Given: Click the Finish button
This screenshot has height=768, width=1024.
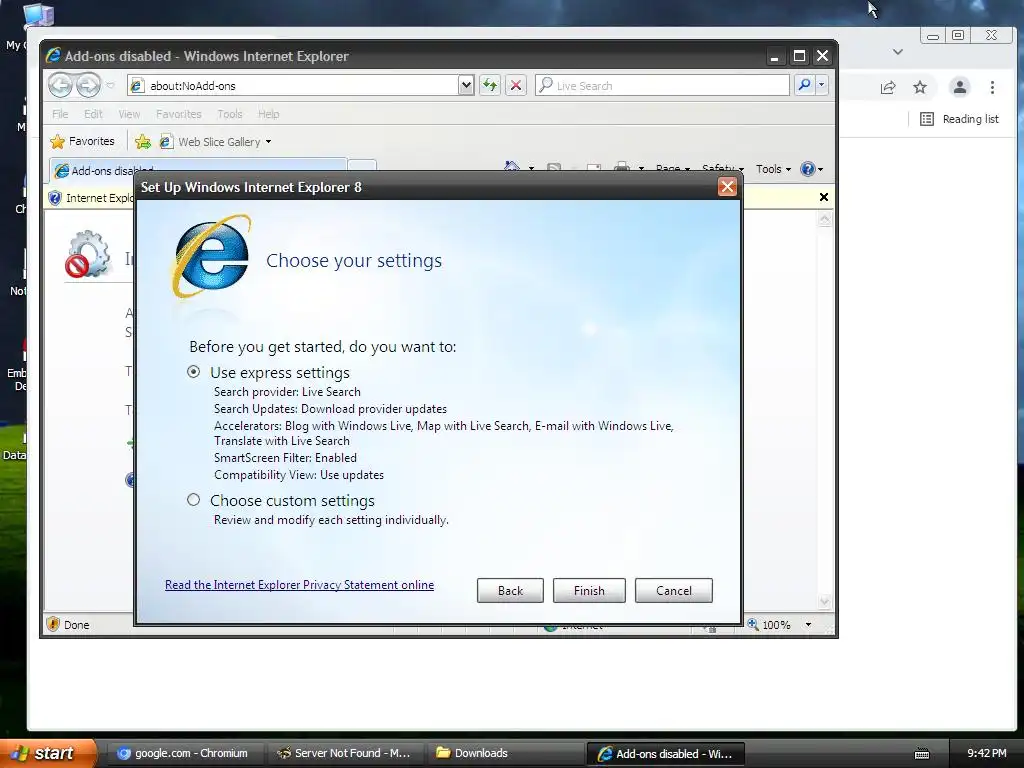Looking at the screenshot, I should (x=589, y=590).
